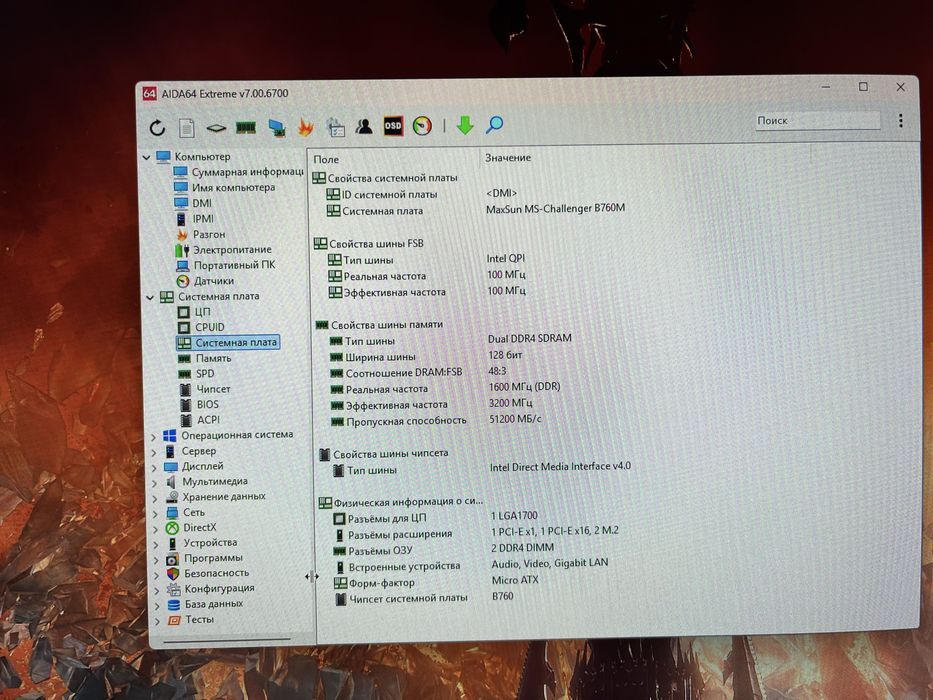Select BIOS tree item
The height and width of the screenshot is (700, 933).
[199, 404]
